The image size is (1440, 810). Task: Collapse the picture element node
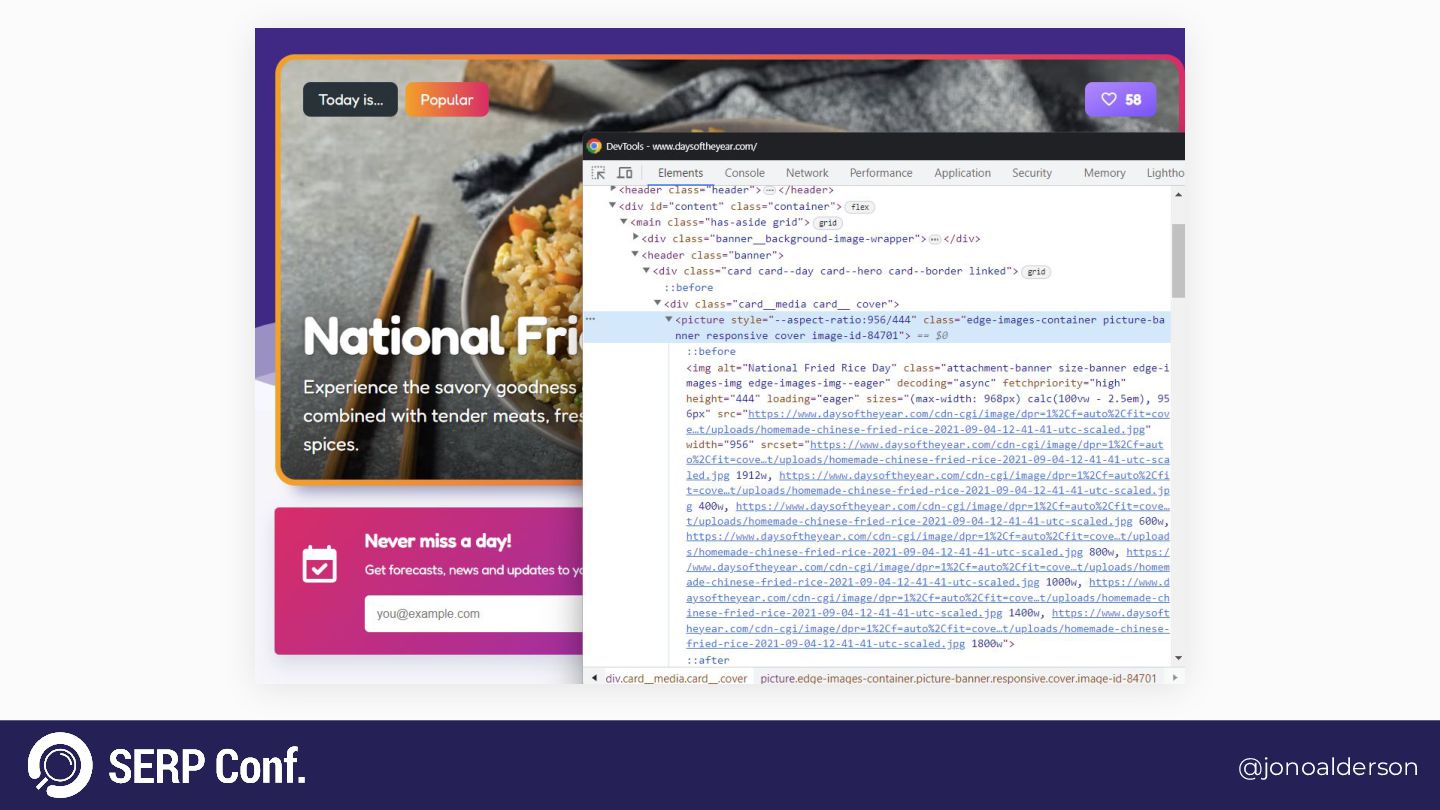click(x=669, y=319)
